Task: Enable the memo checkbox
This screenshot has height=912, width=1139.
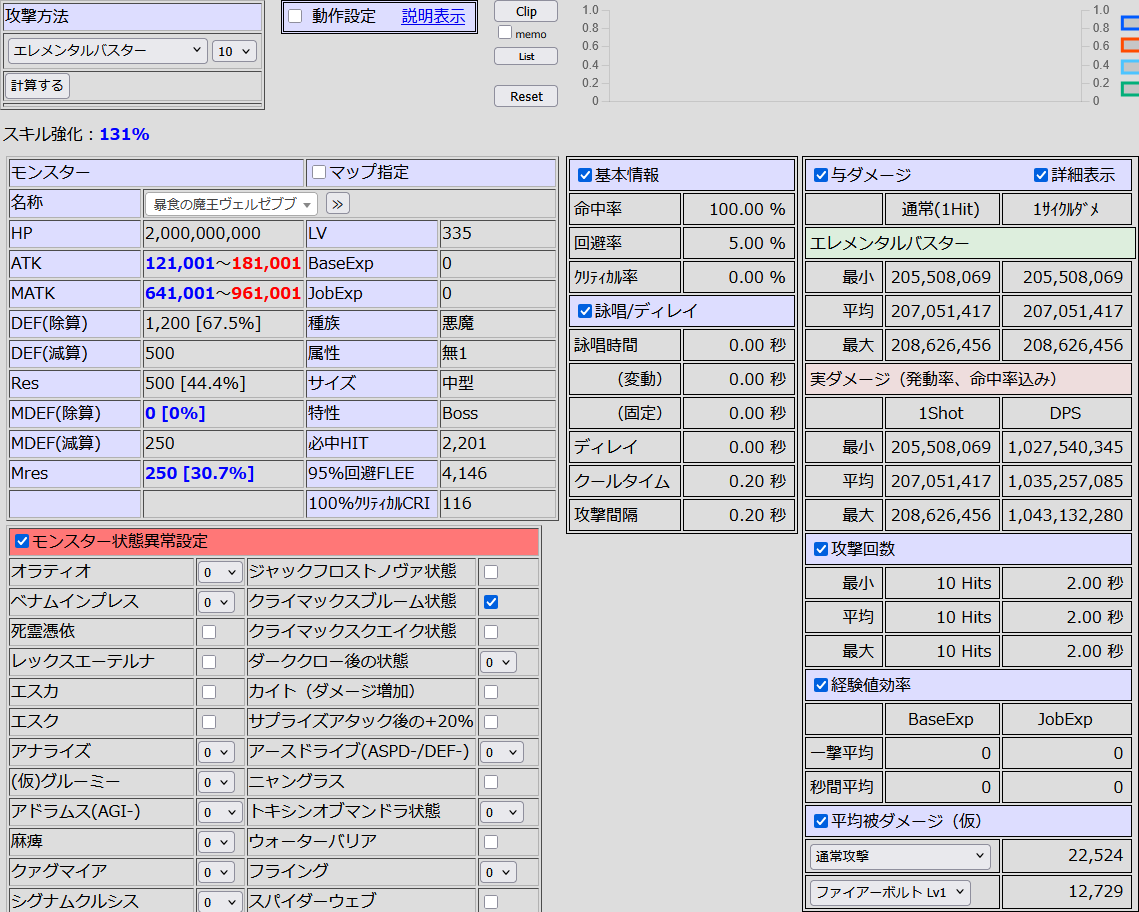Action: click(x=504, y=33)
